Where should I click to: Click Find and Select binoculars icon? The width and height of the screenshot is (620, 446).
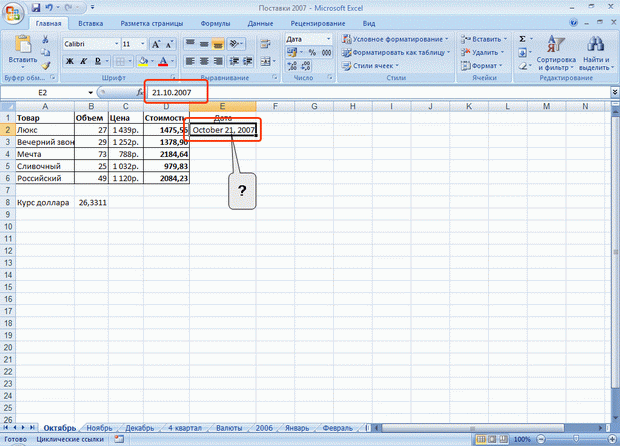pos(595,53)
